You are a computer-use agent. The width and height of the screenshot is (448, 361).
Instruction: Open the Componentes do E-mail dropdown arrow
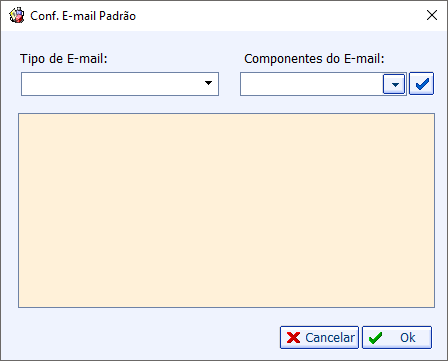pyautogui.click(x=394, y=84)
